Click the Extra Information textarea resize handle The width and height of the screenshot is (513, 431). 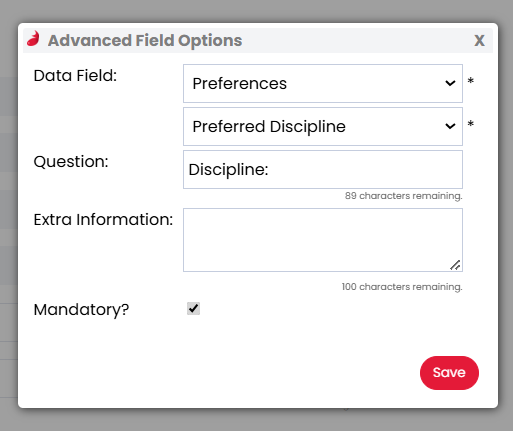coord(455,265)
